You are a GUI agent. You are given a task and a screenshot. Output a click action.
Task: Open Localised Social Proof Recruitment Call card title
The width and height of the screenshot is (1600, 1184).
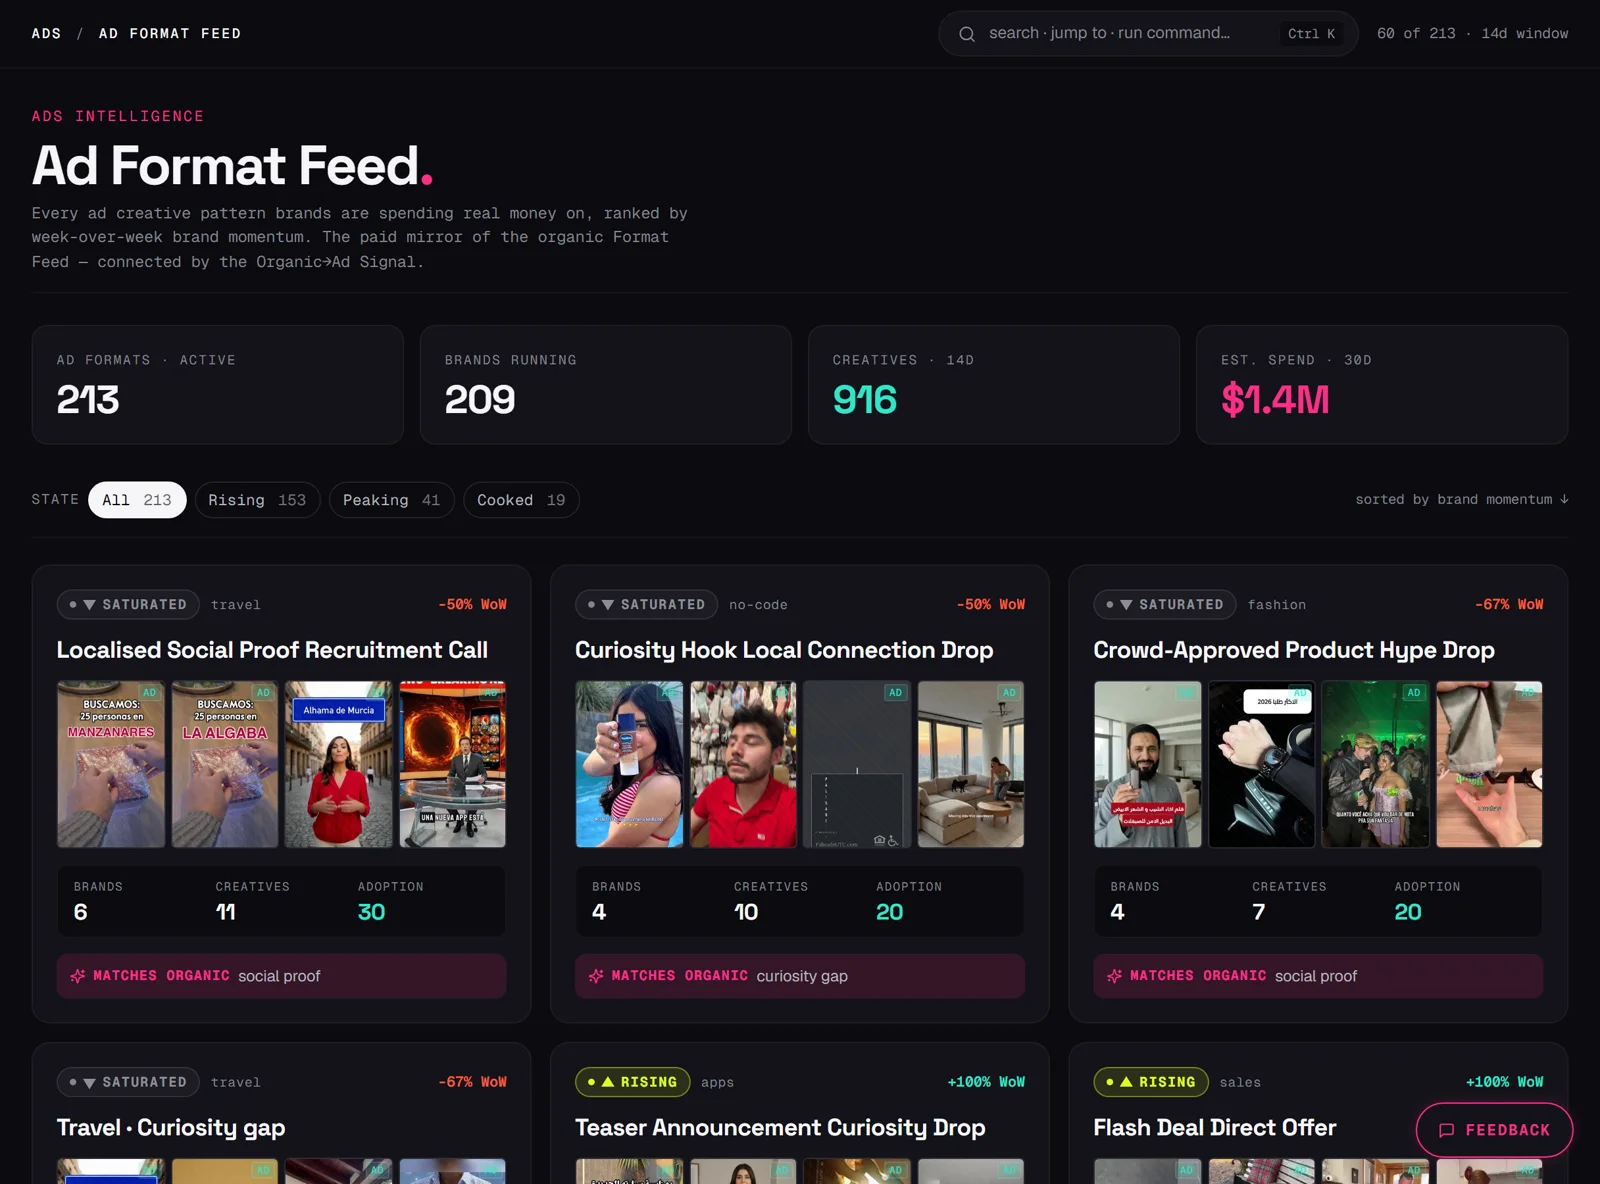272,650
